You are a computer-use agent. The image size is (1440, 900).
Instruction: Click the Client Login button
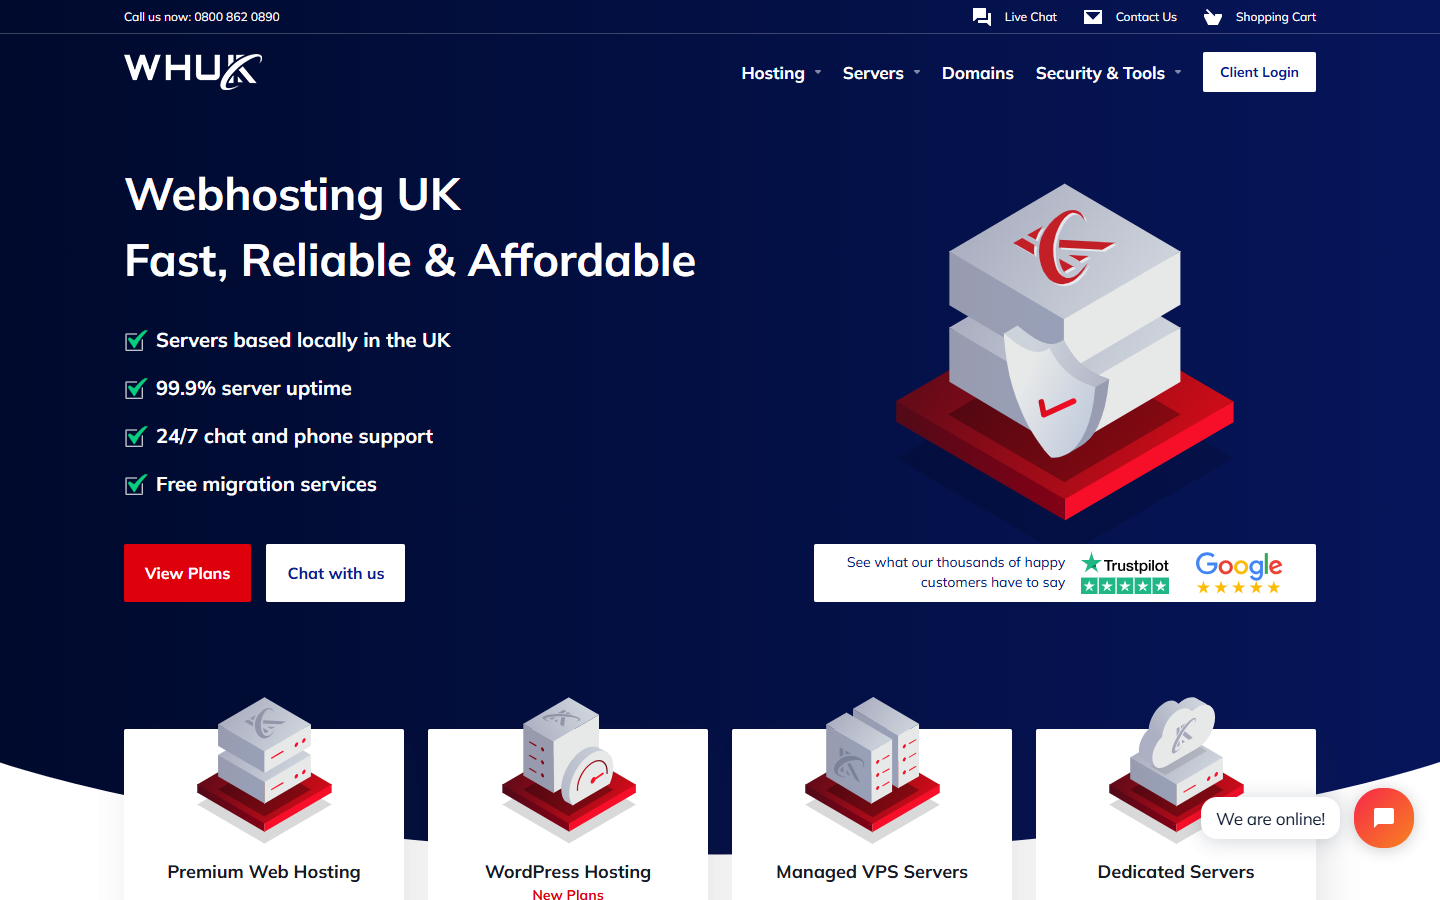pos(1259,72)
